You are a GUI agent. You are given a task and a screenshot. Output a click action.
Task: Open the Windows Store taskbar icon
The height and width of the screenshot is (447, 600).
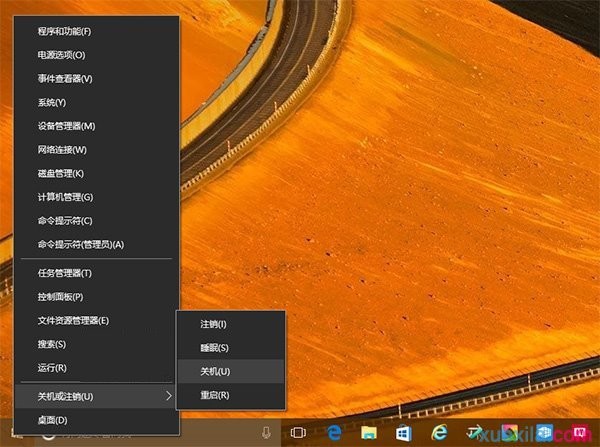point(403,432)
